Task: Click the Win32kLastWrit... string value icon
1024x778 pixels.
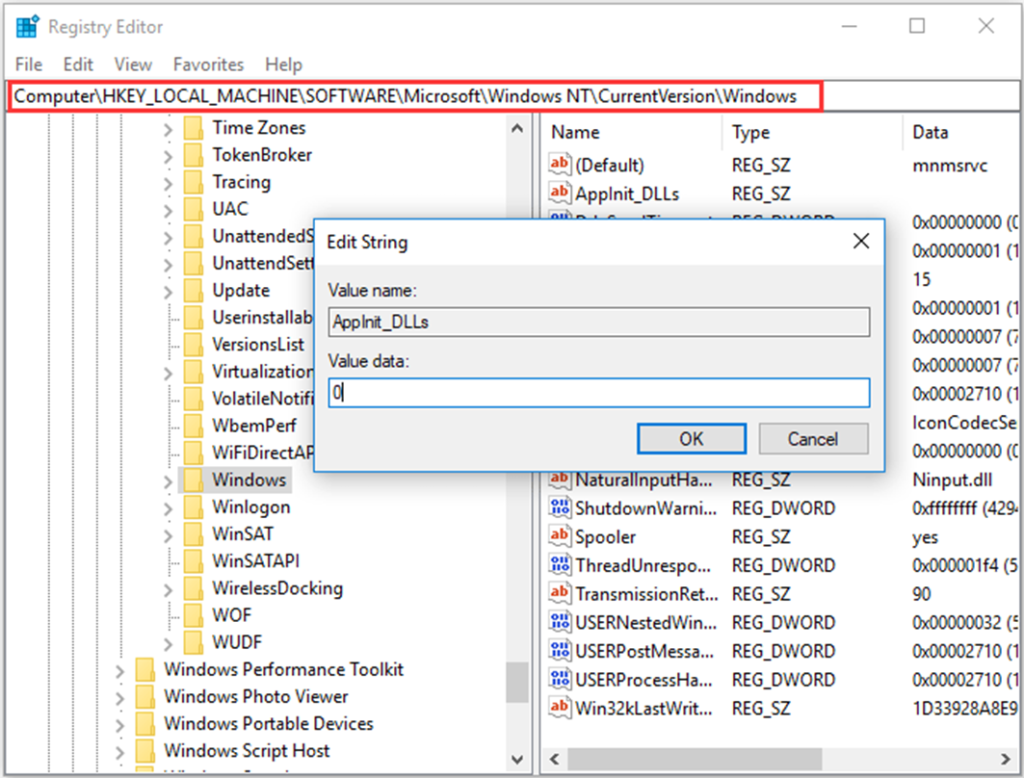Action: (560, 707)
